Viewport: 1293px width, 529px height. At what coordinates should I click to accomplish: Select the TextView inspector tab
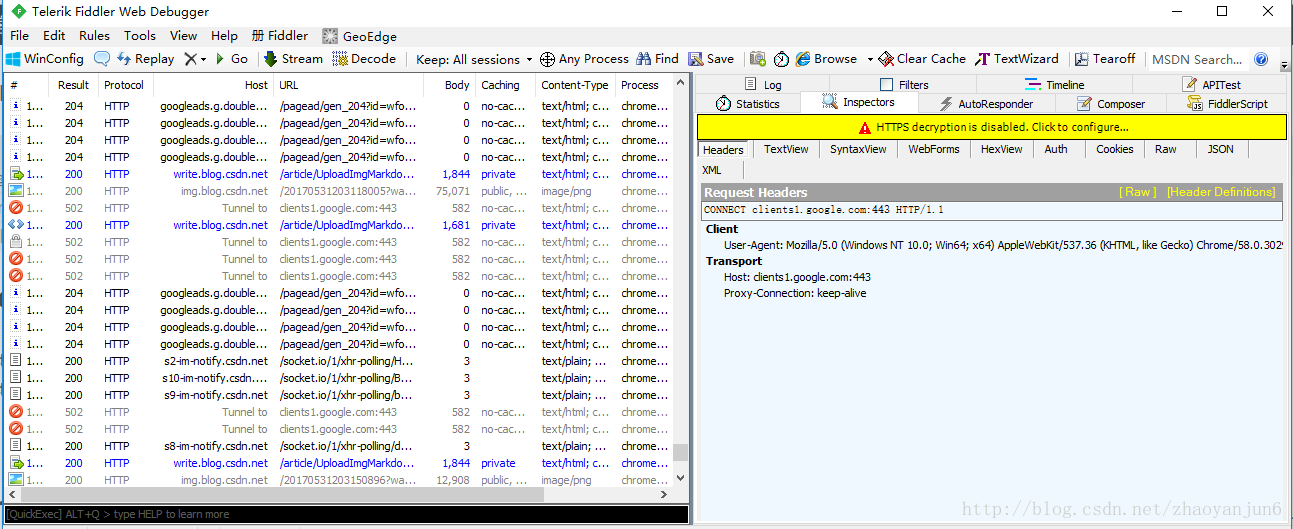786,149
